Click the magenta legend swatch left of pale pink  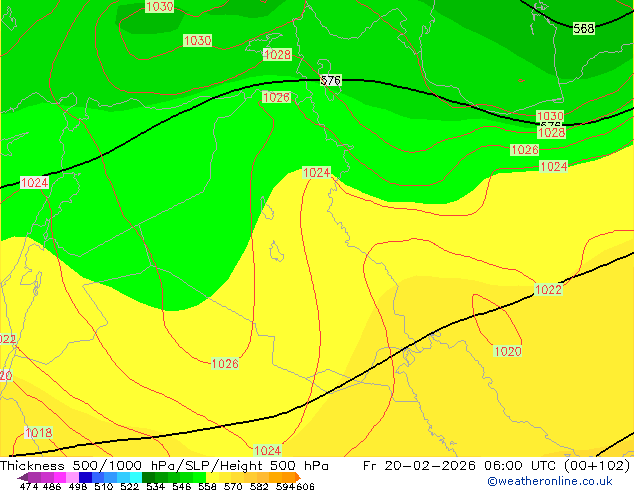point(60,477)
